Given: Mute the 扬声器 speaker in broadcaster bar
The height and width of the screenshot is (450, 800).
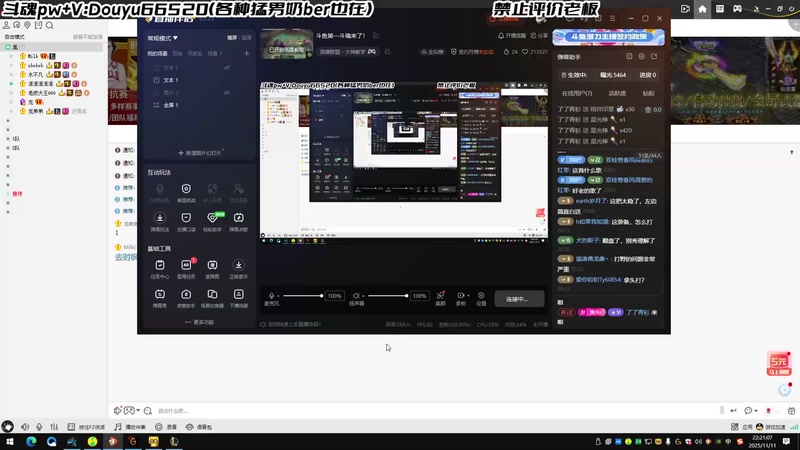Looking at the screenshot, I should (x=356, y=295).
